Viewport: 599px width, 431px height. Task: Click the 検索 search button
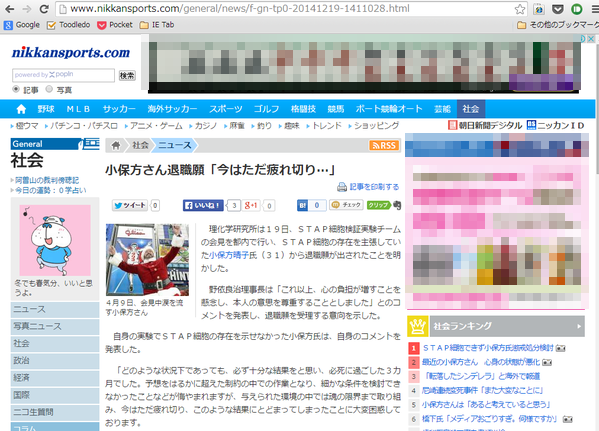coord(127,75)
